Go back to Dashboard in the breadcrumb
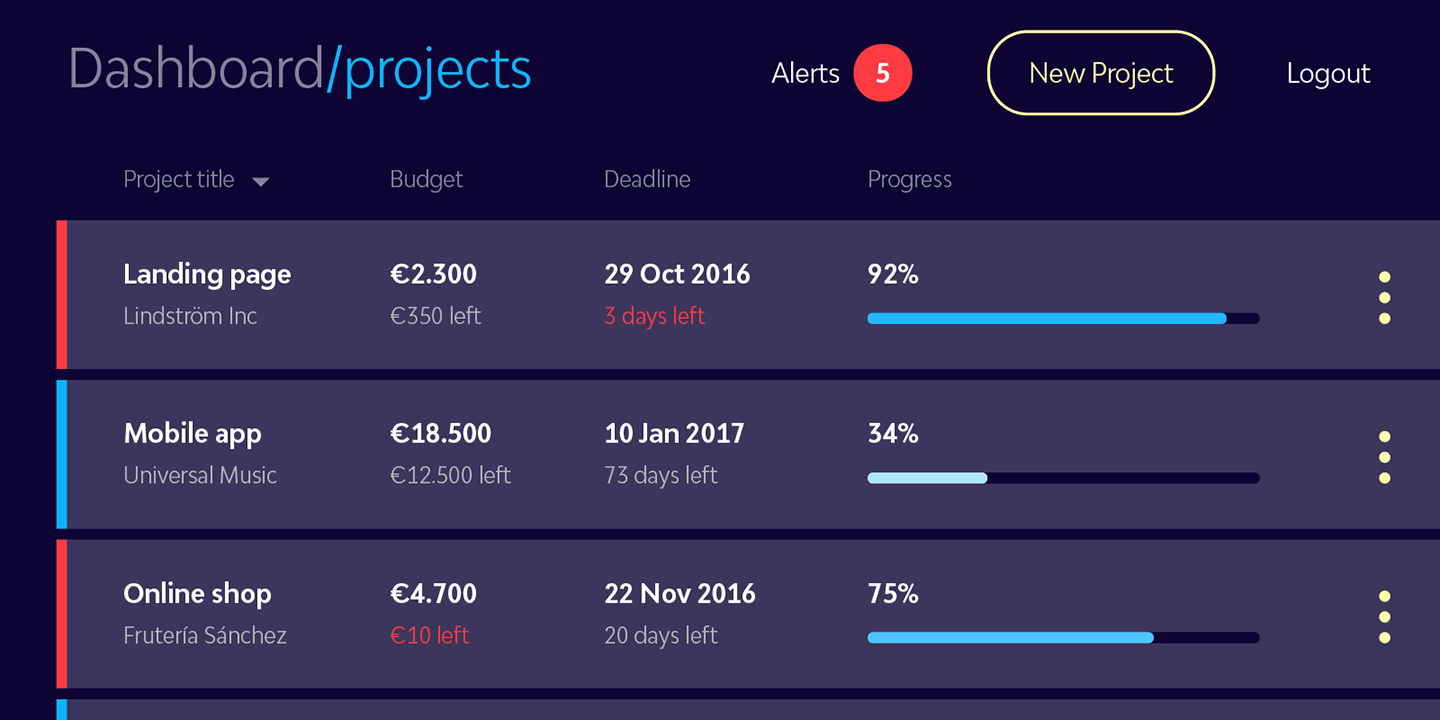1440x720 pixels. (195, 69)
